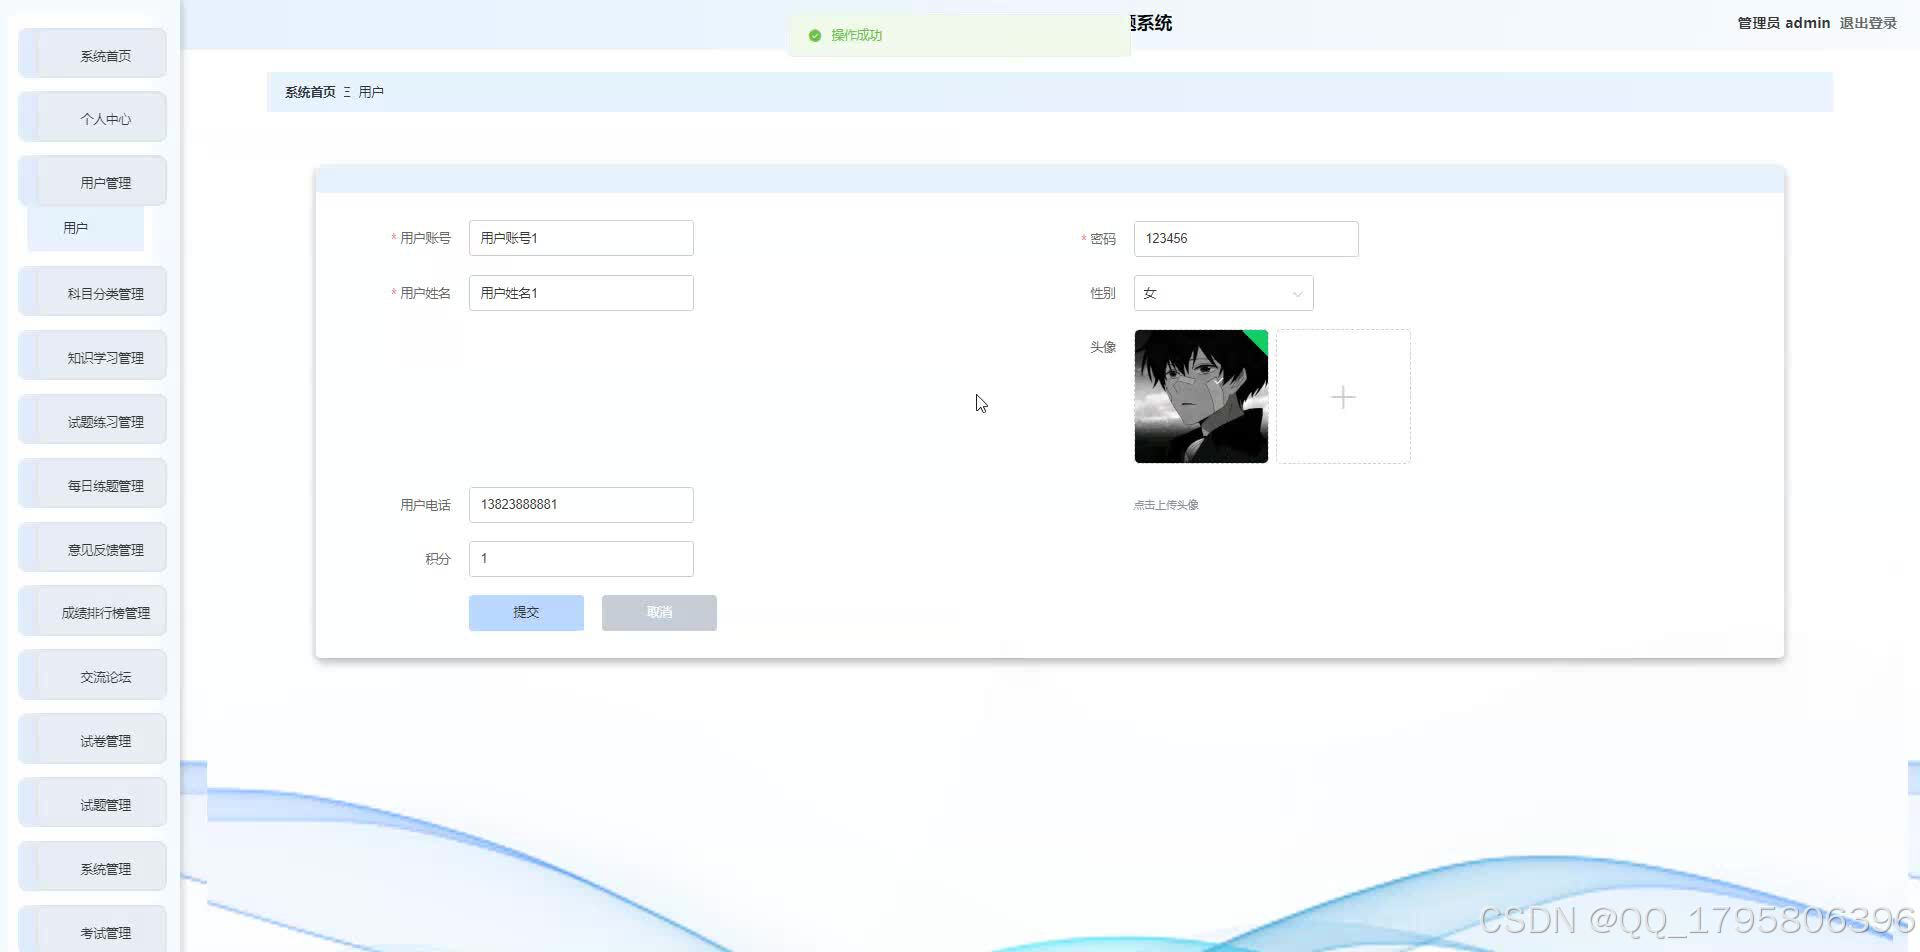The height and width of the screenshot is (952, 1920).
Task: Open 科目分类管理 menu
Action: pyautogui.click(x=93, y=293)
